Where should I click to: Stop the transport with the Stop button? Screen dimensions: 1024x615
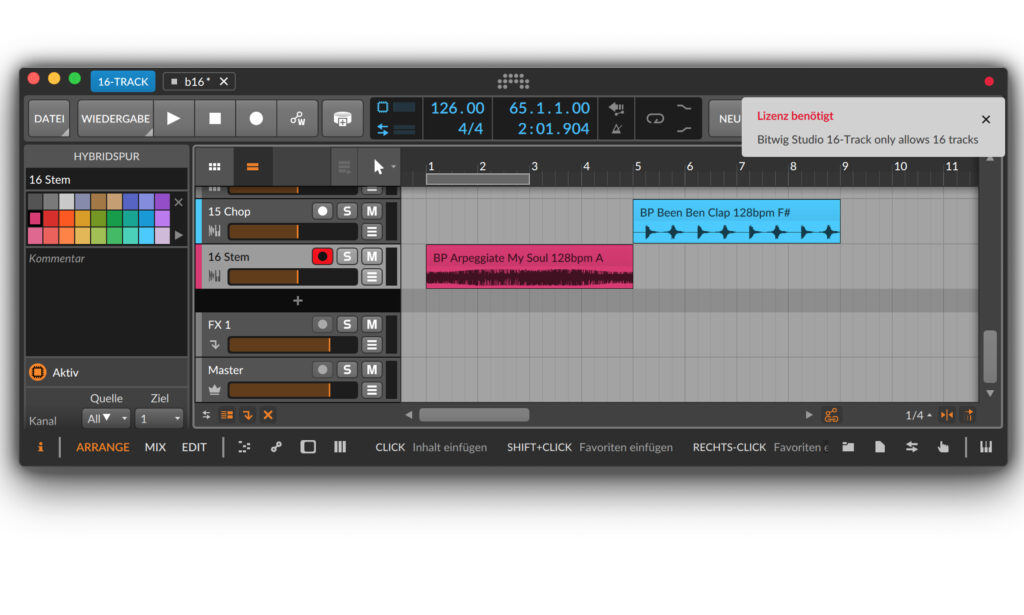coord(215,118)
